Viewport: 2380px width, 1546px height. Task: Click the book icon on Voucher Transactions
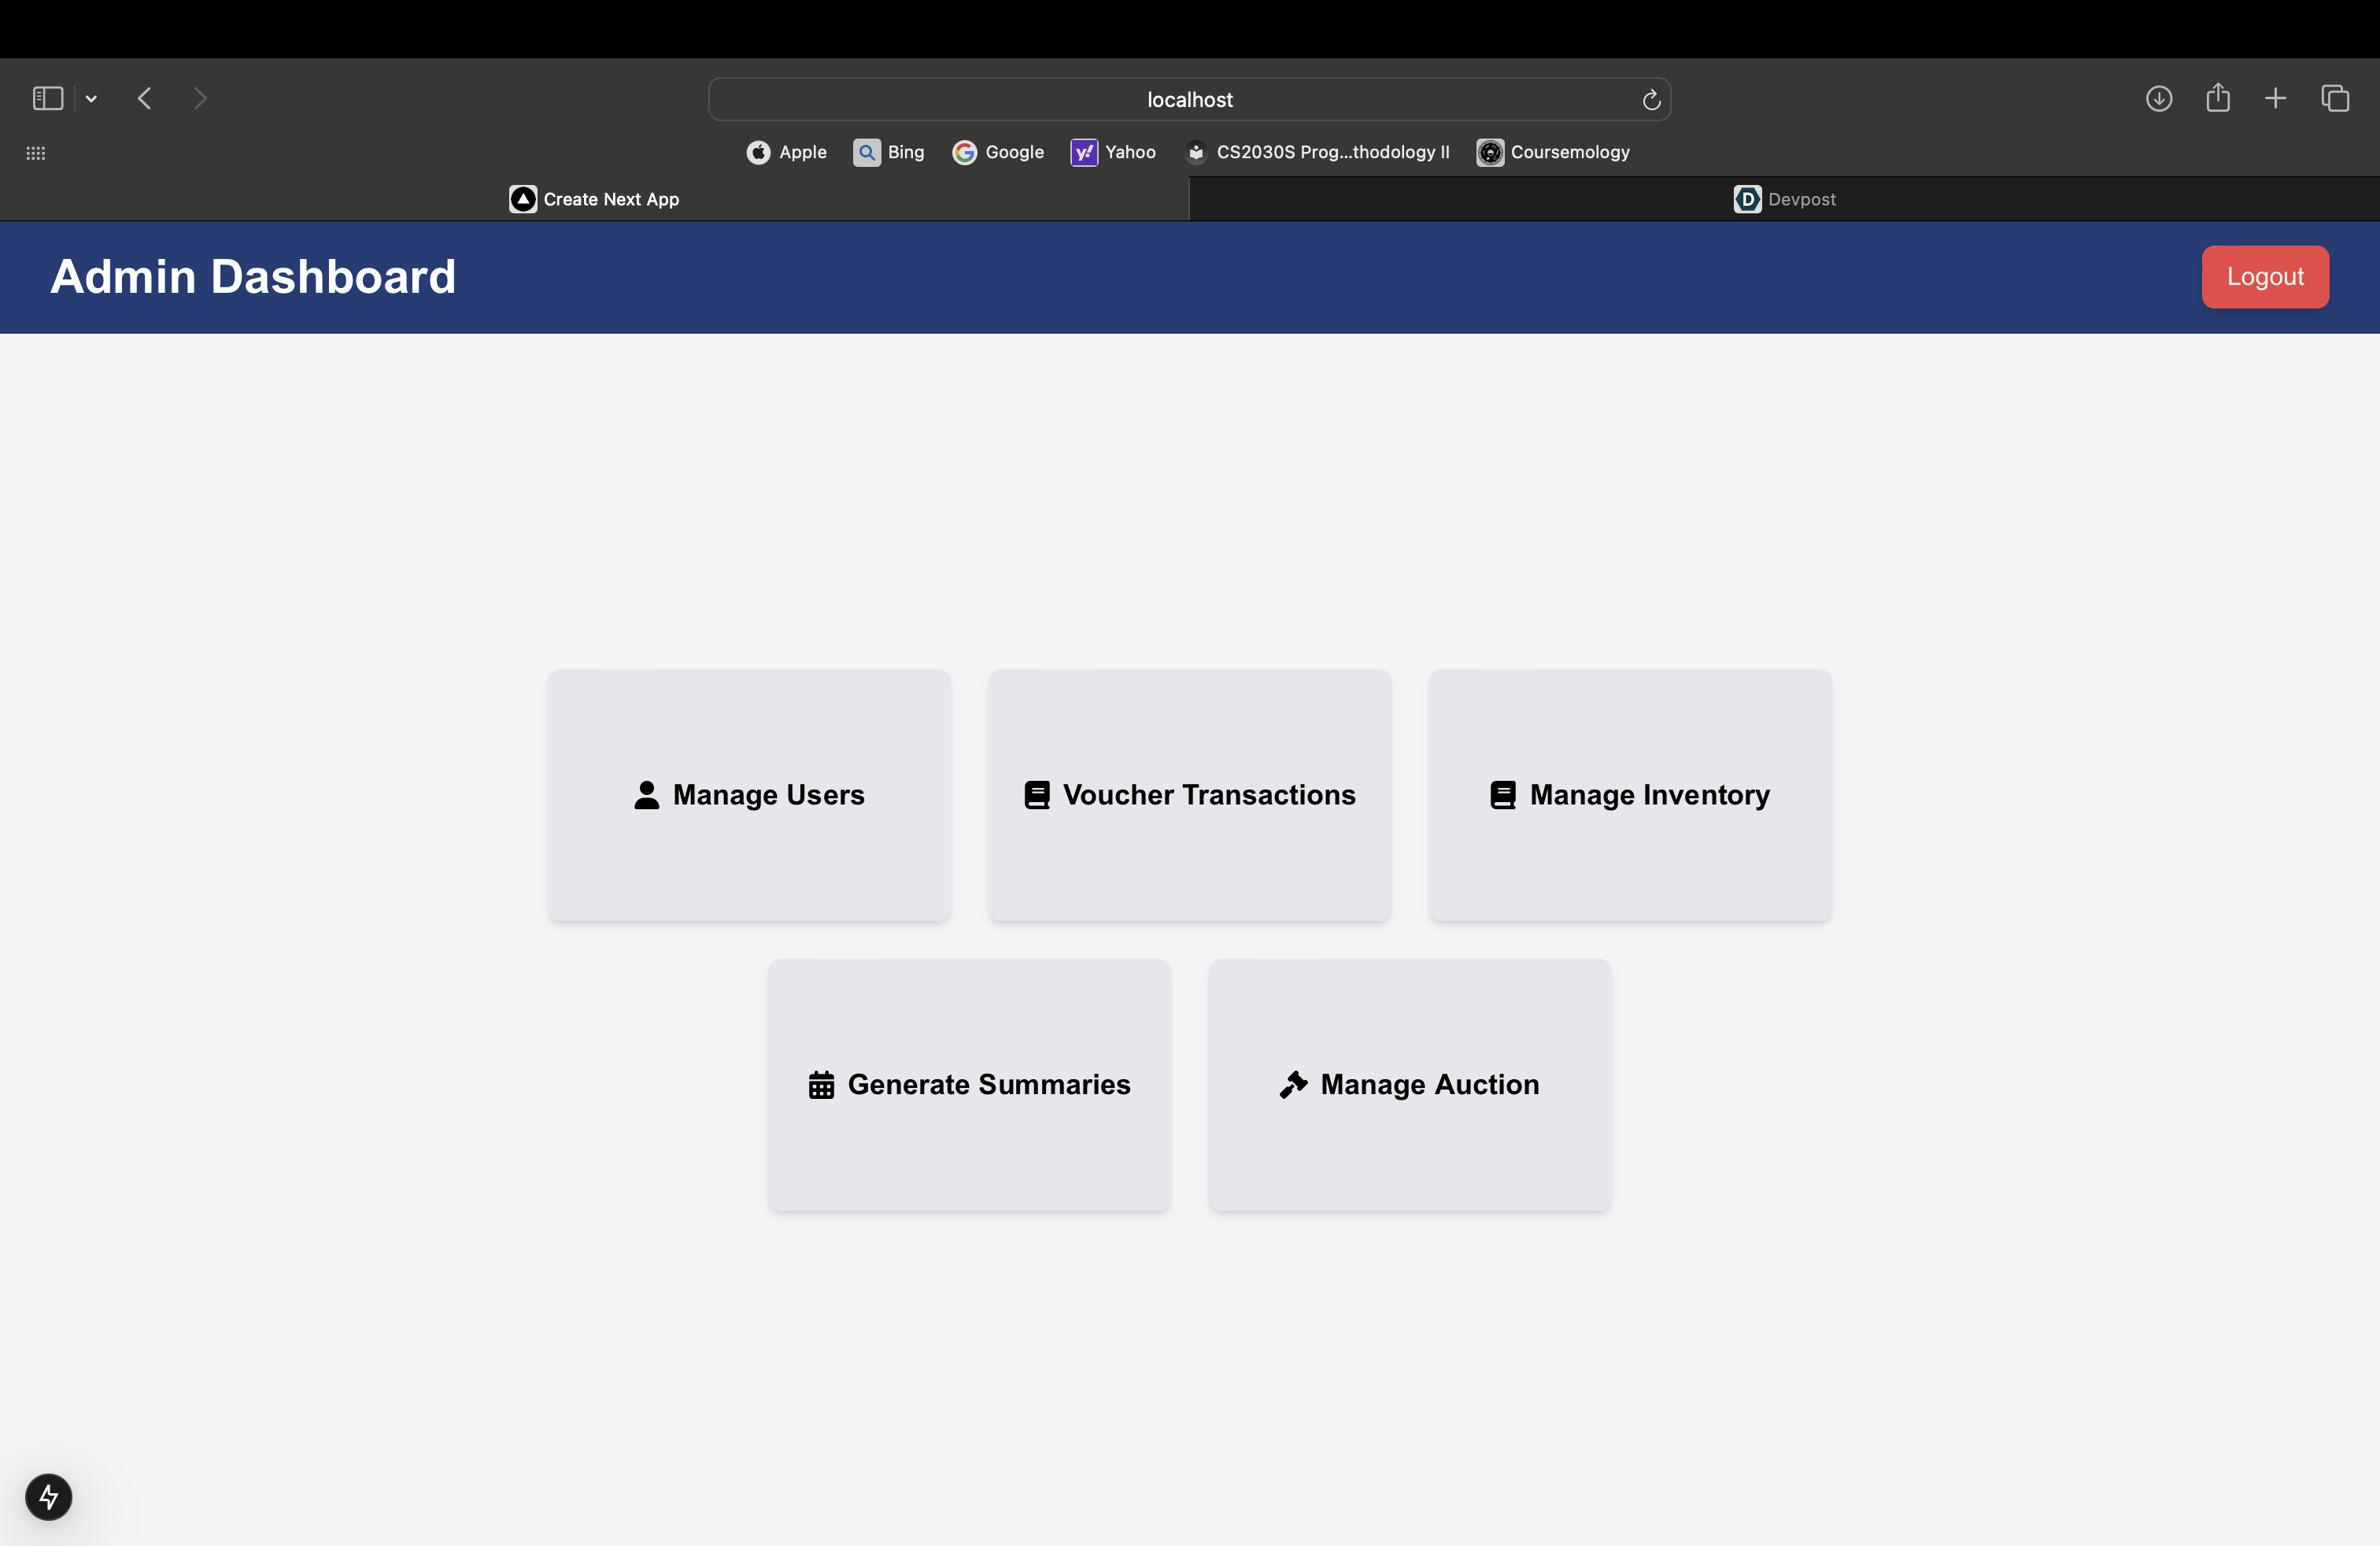(x=1037, y=795)
